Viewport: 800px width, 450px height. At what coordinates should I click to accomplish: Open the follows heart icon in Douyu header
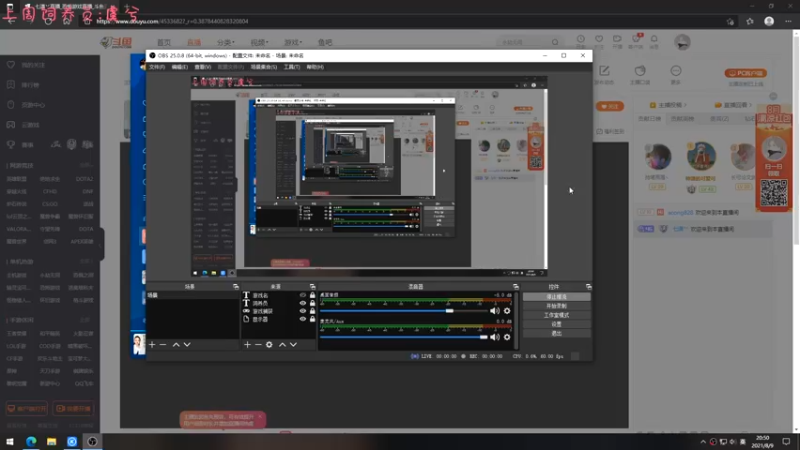point(599,39)
